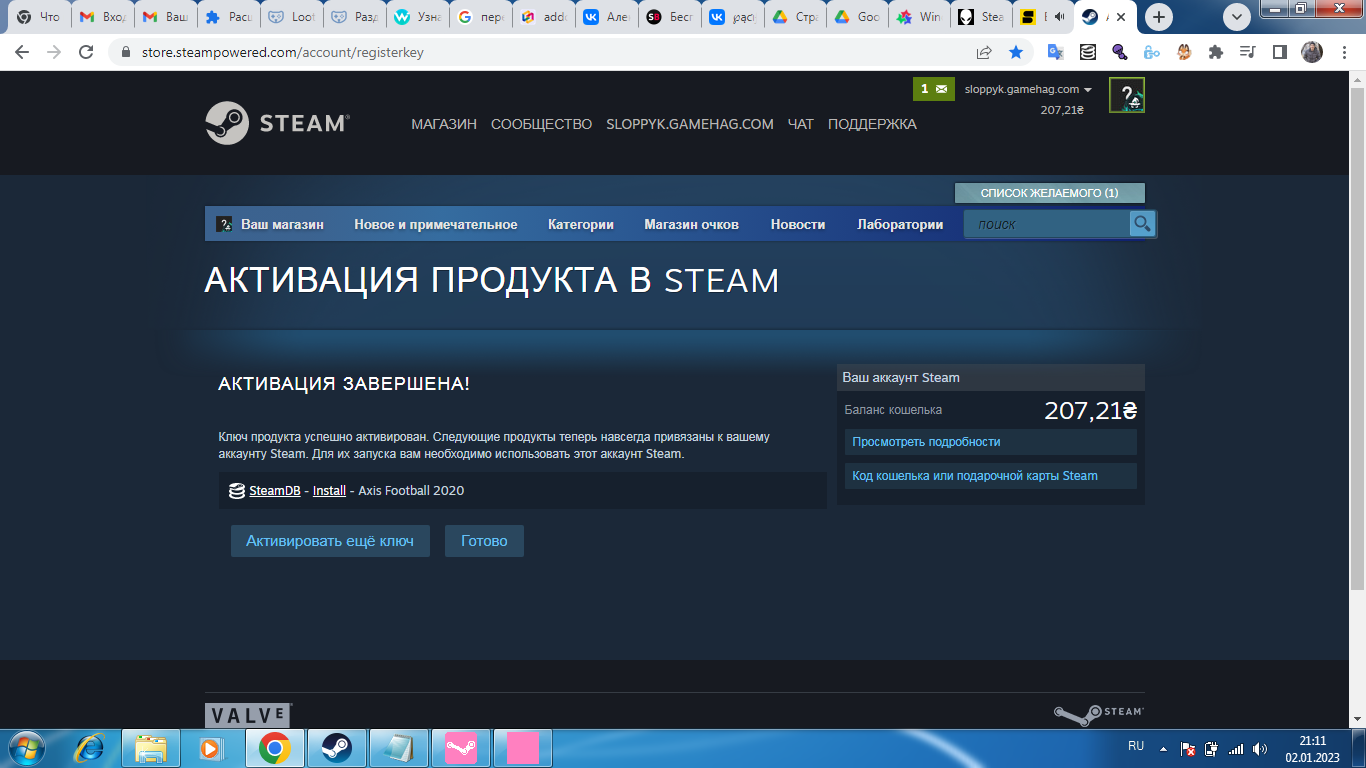
Task: Open a new browser tab
Action: click(x=1159, y=17)
